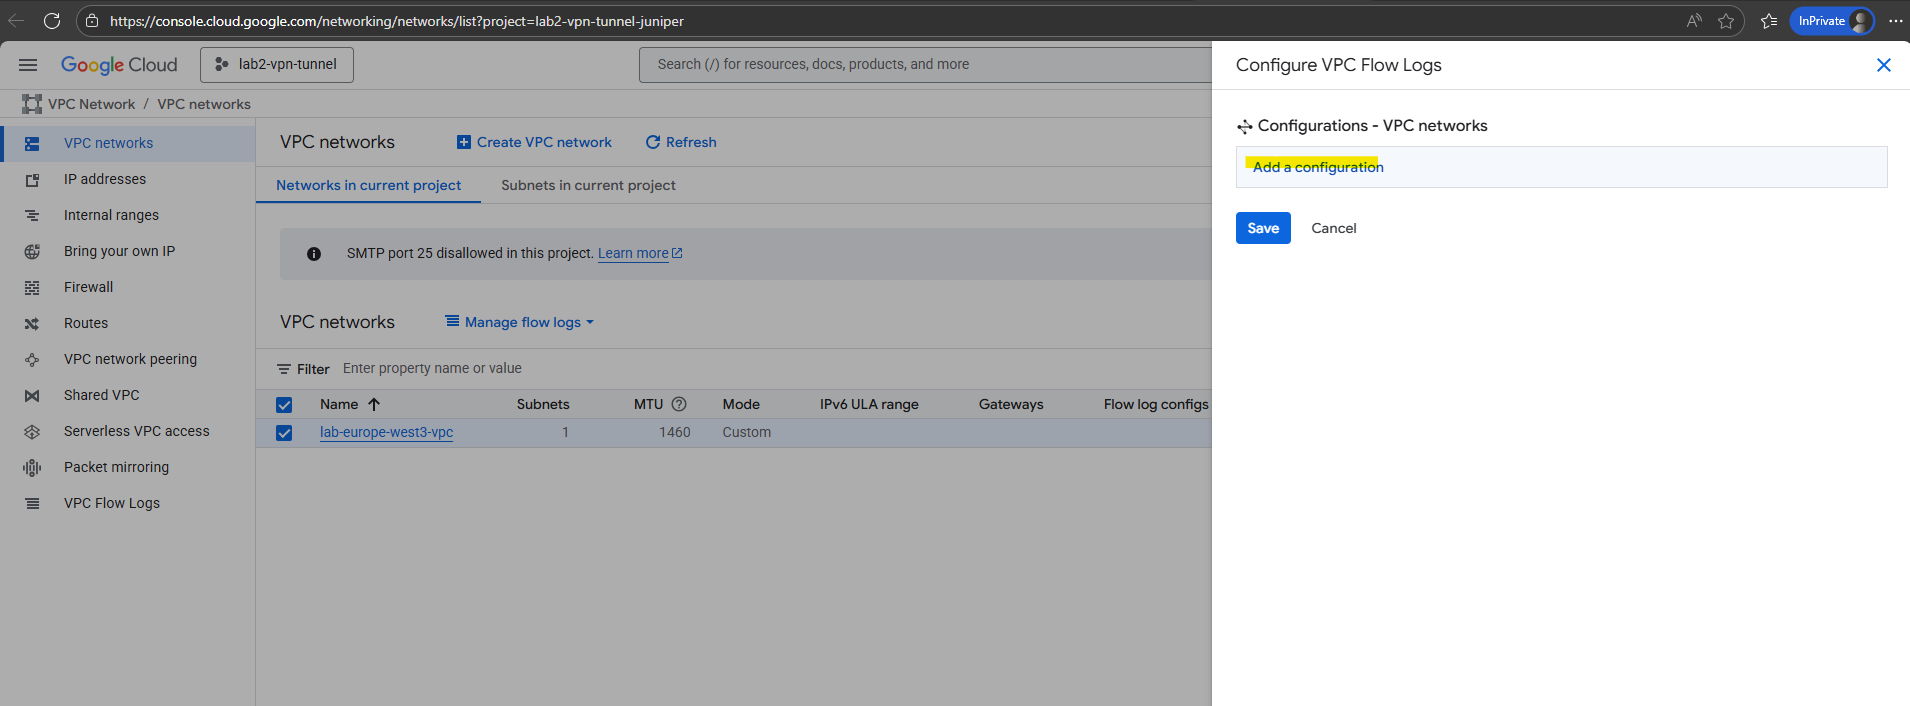
Task: Click the Filter icon
Action: (x=284, y=369)
